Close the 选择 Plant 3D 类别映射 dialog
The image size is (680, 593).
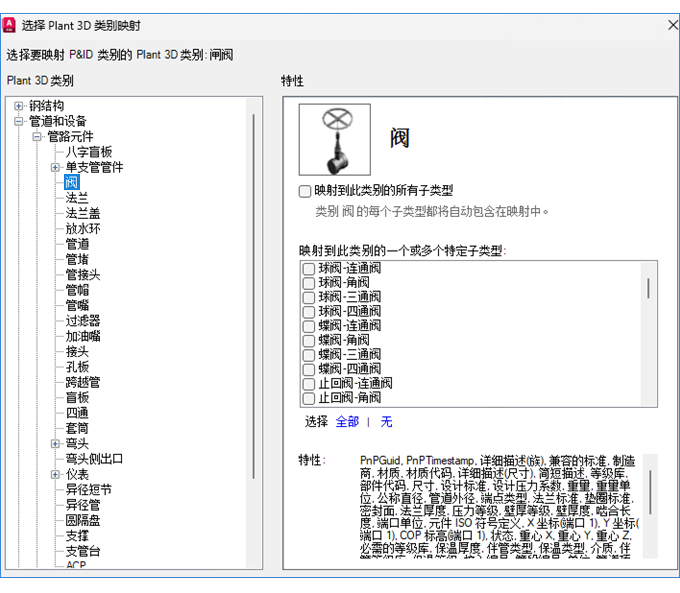[672, 25]
